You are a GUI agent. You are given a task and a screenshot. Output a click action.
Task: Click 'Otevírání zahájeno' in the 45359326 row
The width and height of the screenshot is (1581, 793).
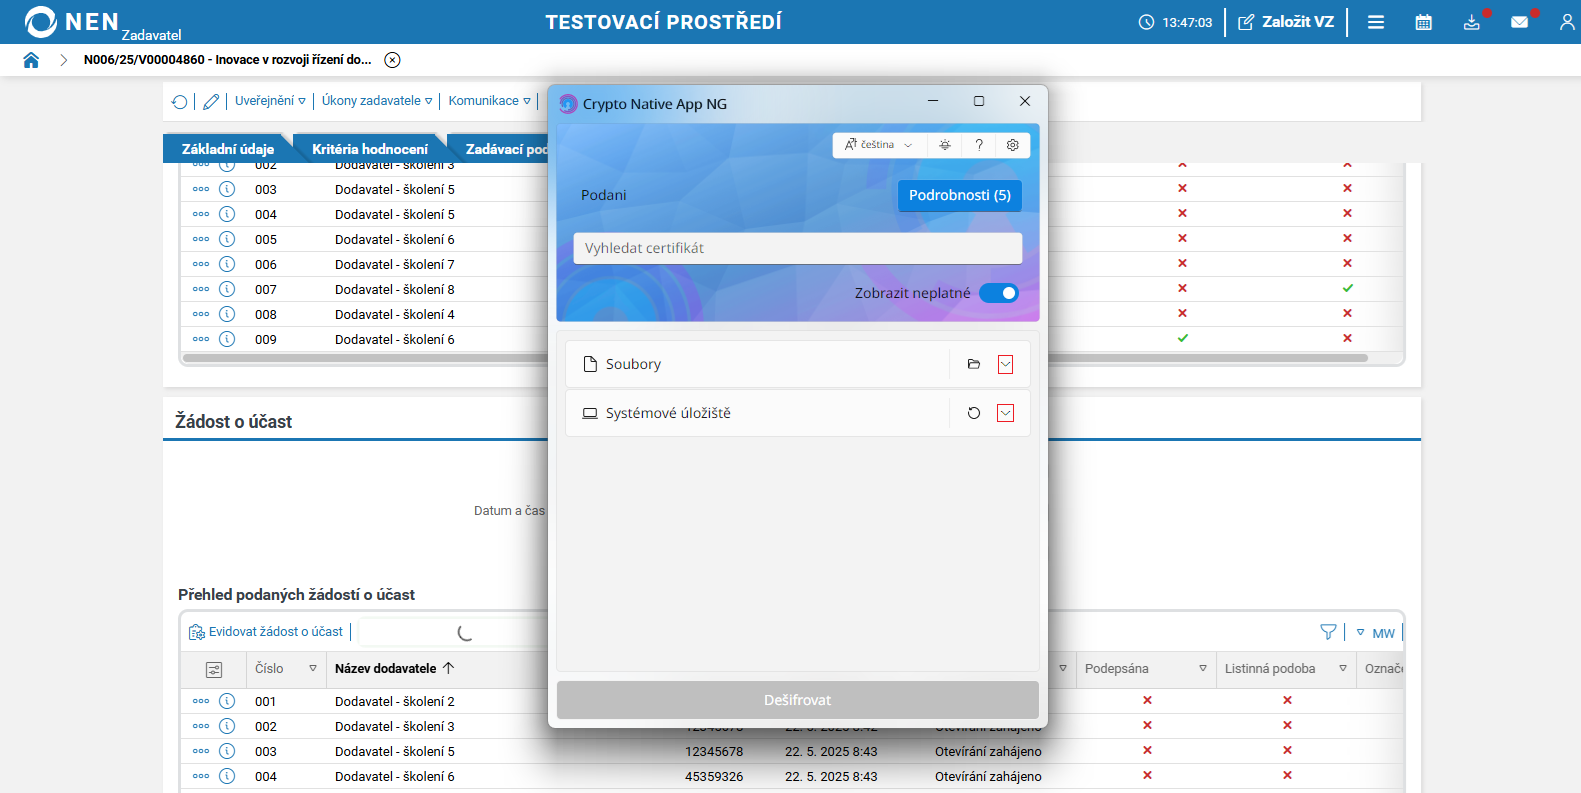[988, 776]
